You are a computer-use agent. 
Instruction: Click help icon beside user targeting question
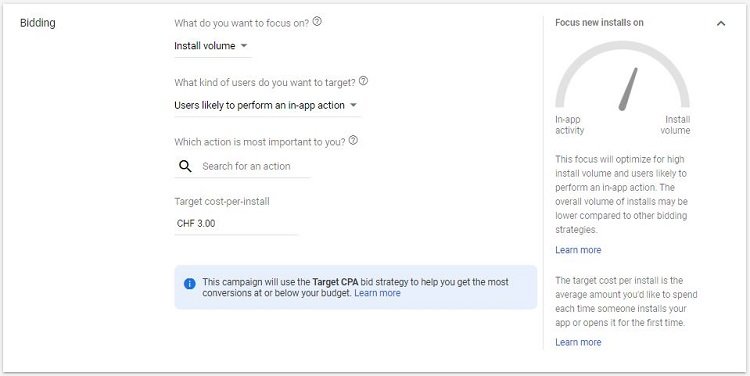click(364, 81)
